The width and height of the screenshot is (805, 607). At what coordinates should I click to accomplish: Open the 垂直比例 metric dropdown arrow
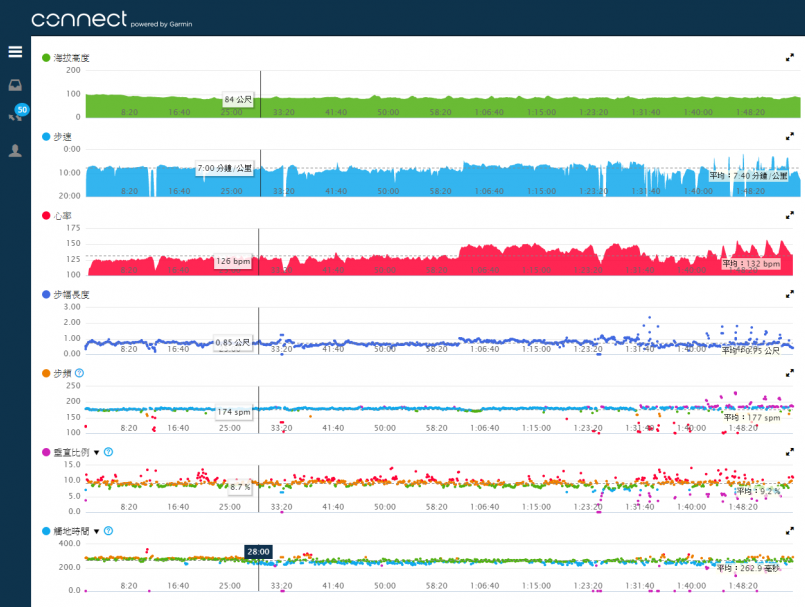(97, 452)
